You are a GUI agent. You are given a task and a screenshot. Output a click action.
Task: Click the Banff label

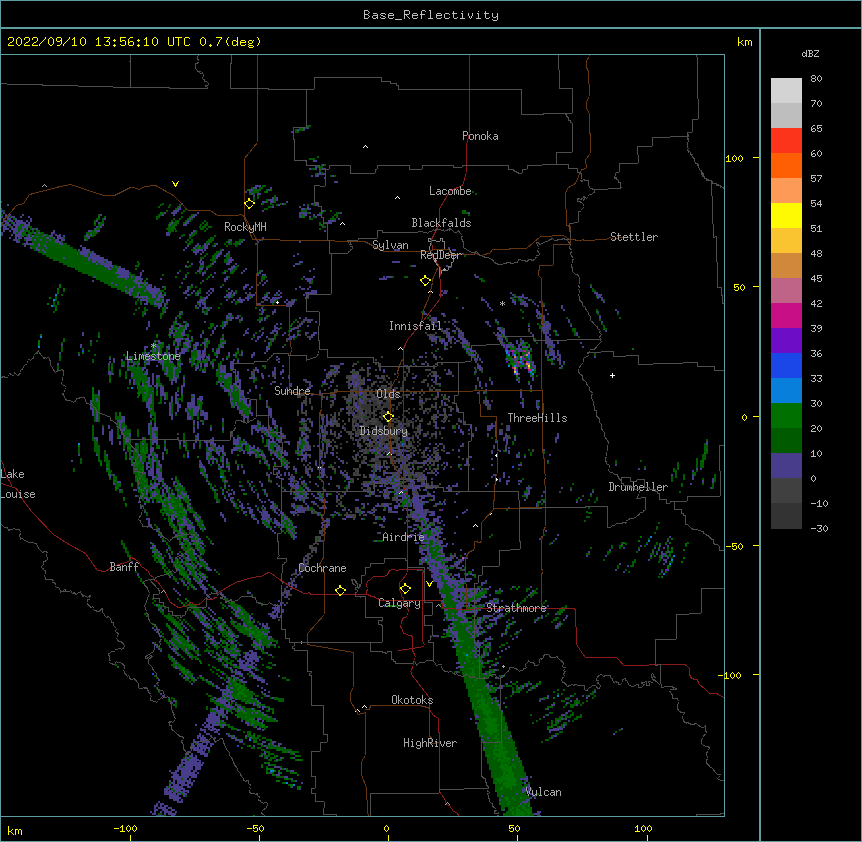[124, 567]
